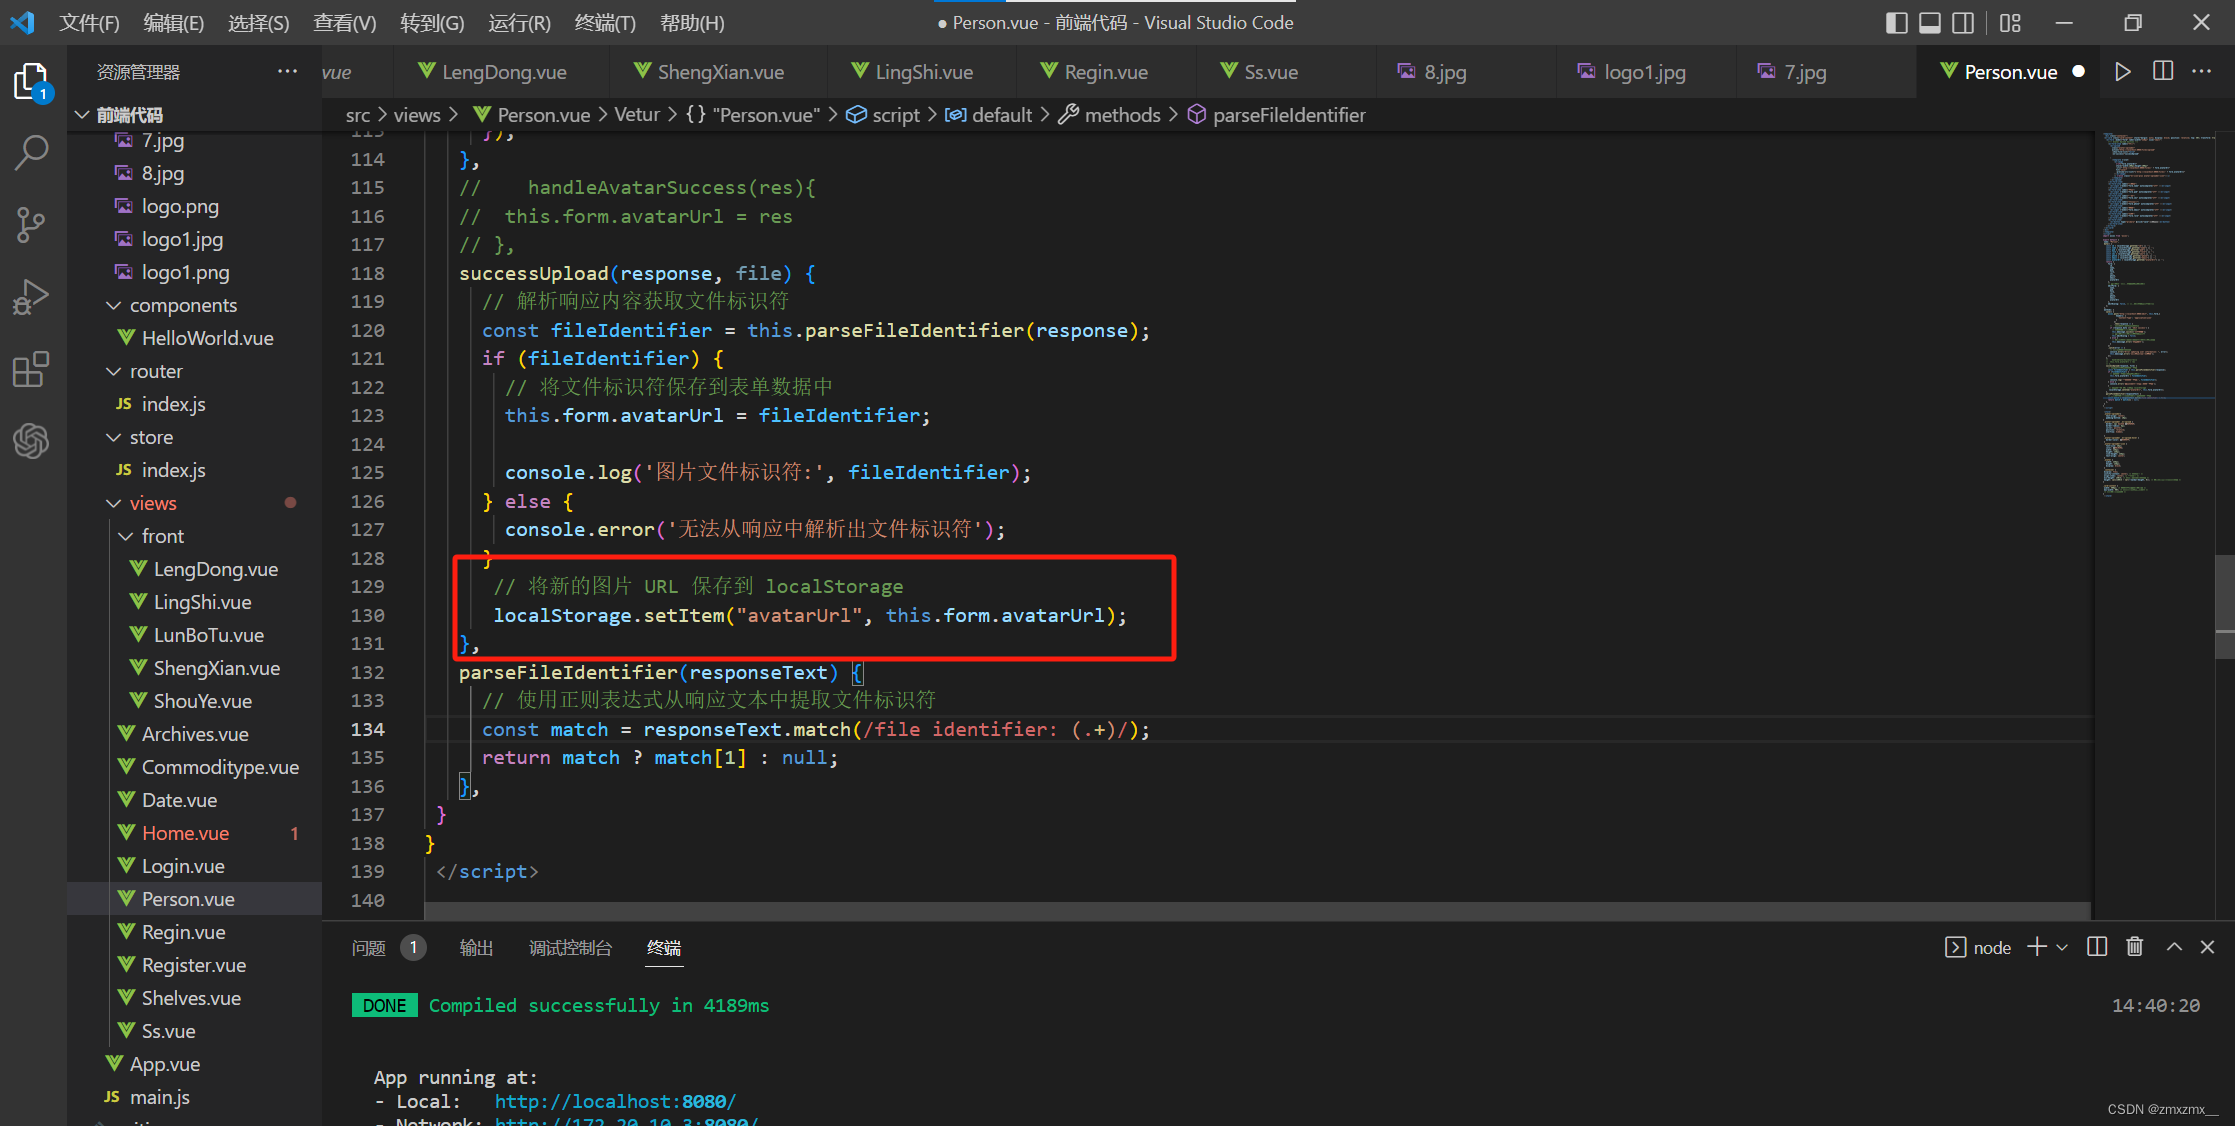Open the Search view in activity bar
Image resolution: width=2235 pixels, height=1126 pixels.
click(x=32, y=152)
